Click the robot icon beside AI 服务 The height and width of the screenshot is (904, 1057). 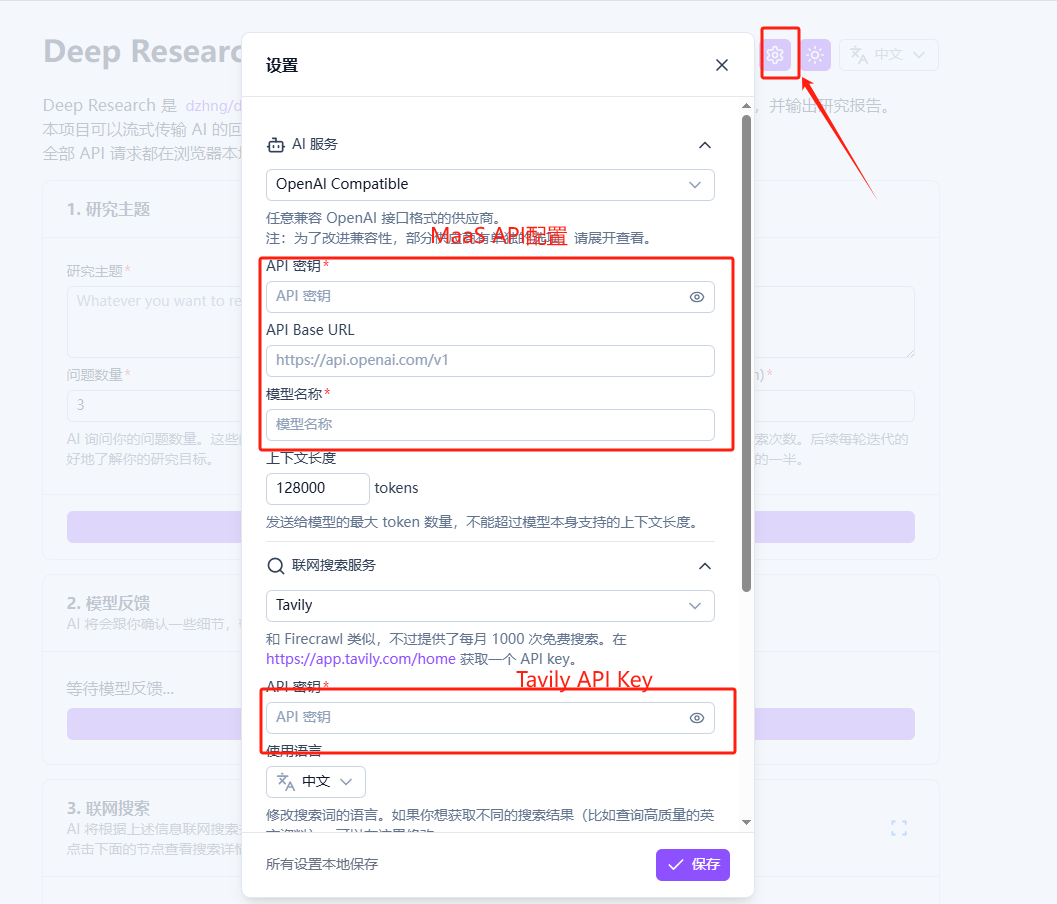coord(276,145)
